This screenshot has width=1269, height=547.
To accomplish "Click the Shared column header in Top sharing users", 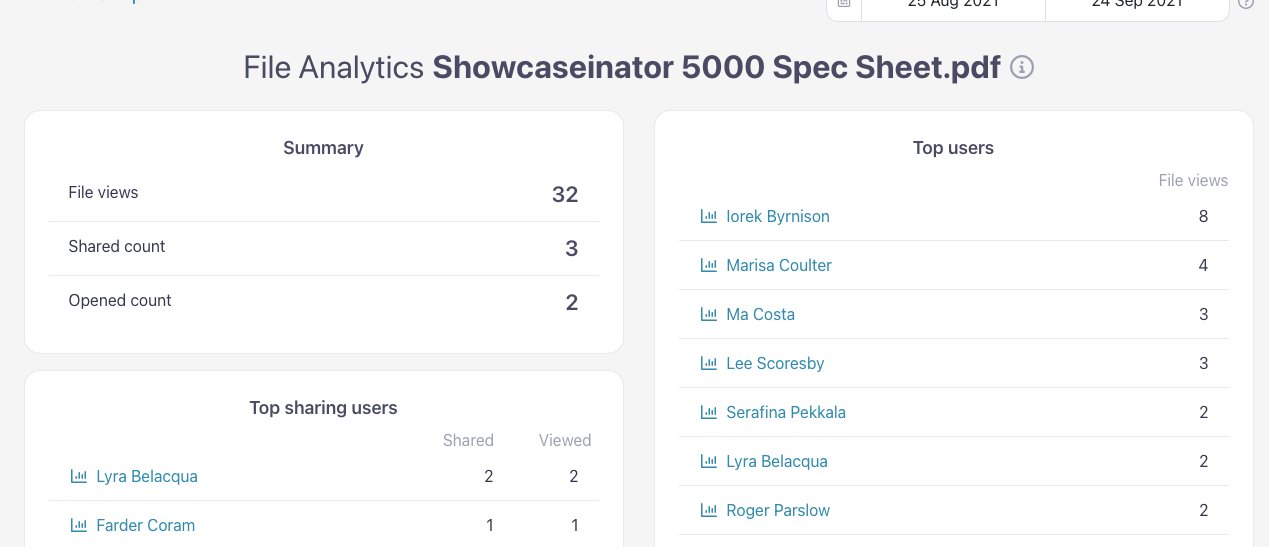I will pyautogui.click(x=468, y=440).
